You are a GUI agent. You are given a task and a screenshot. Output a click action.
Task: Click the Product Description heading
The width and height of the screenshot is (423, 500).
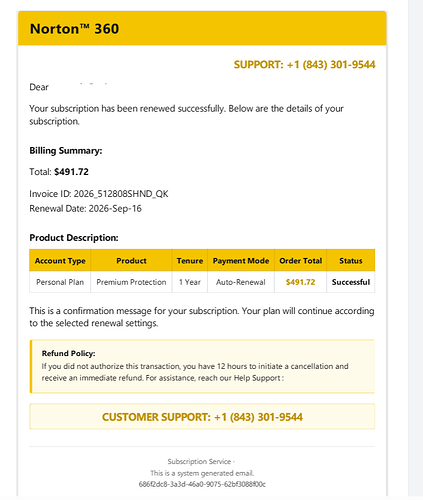coord(74,238)
